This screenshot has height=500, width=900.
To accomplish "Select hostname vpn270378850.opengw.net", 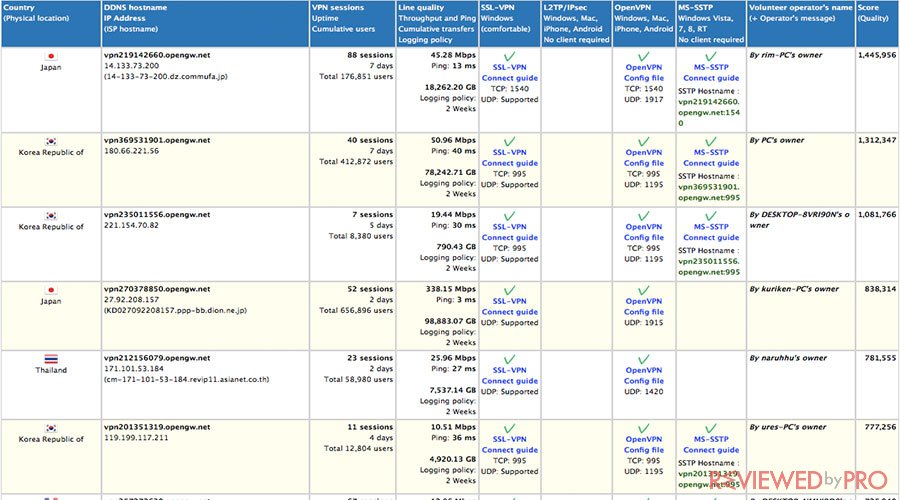I will point(157,289).
